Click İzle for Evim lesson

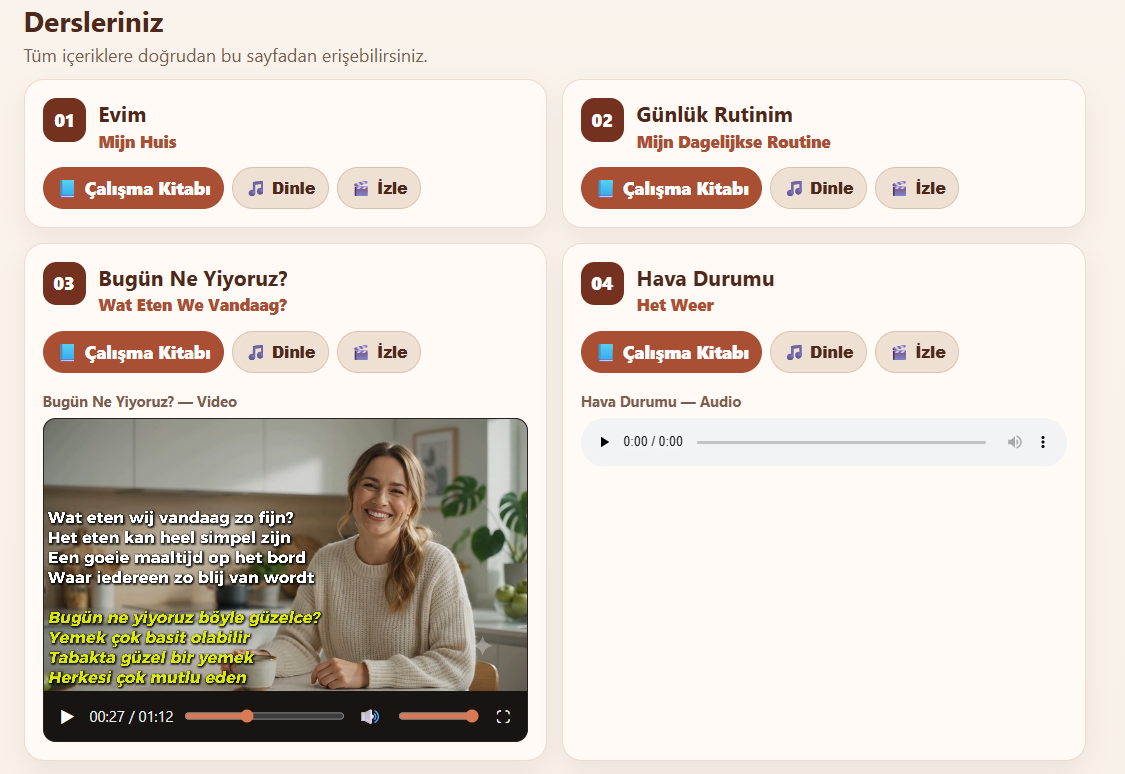(379, 188)
